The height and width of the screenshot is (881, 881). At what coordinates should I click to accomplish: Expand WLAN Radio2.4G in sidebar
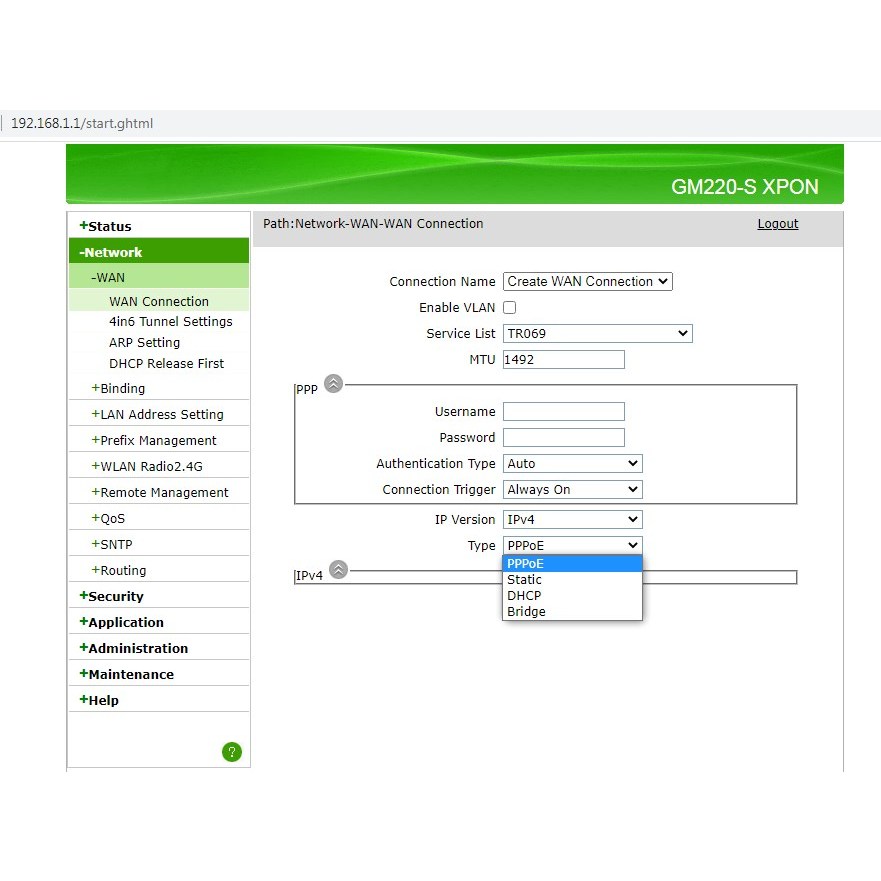pos(151,467)
